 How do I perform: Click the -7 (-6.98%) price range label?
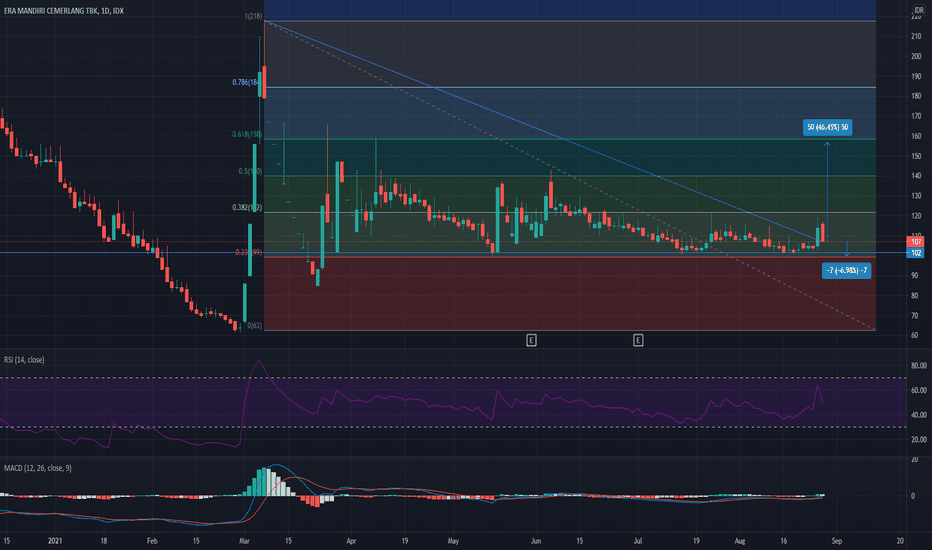(x=846, y=271)
